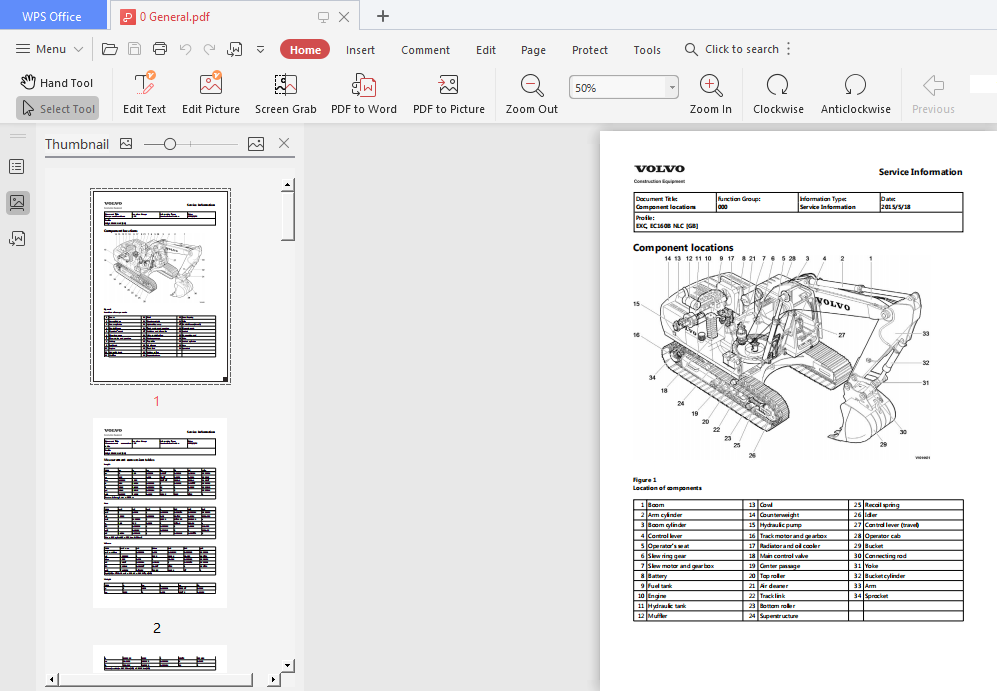Click the Undo arrow icon

186,49
